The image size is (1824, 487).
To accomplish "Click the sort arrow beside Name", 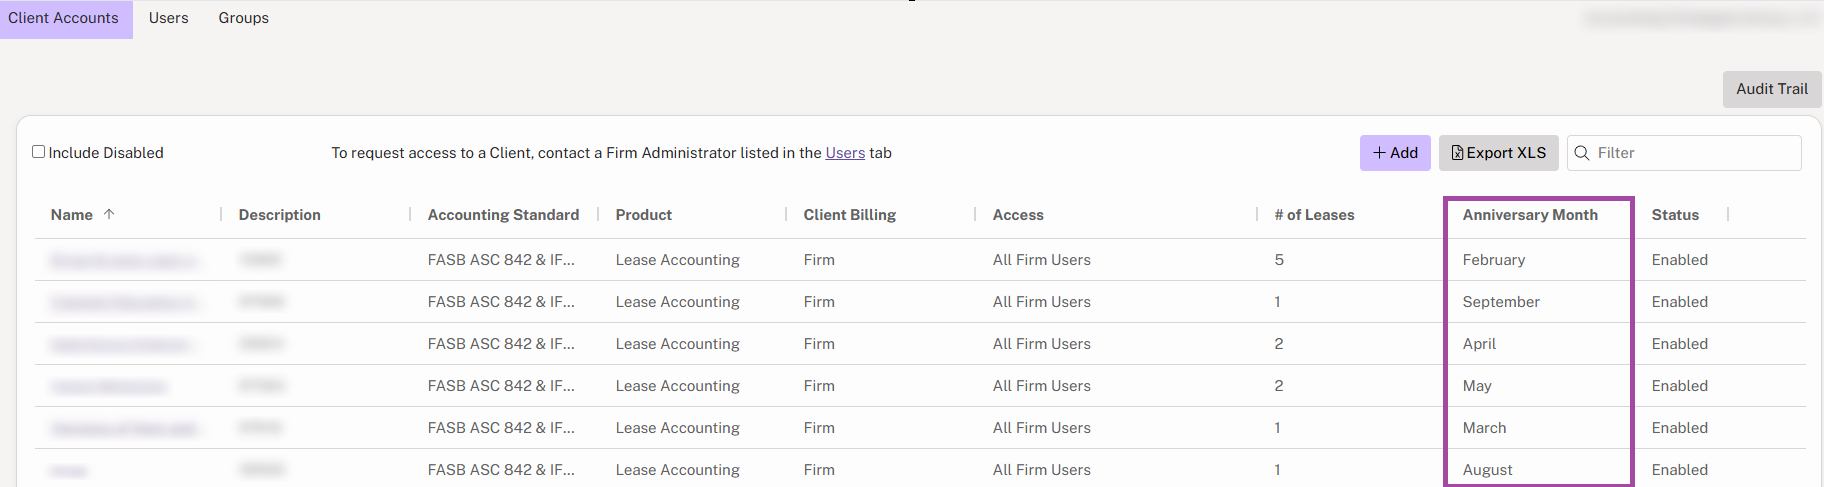I will 109,214.
